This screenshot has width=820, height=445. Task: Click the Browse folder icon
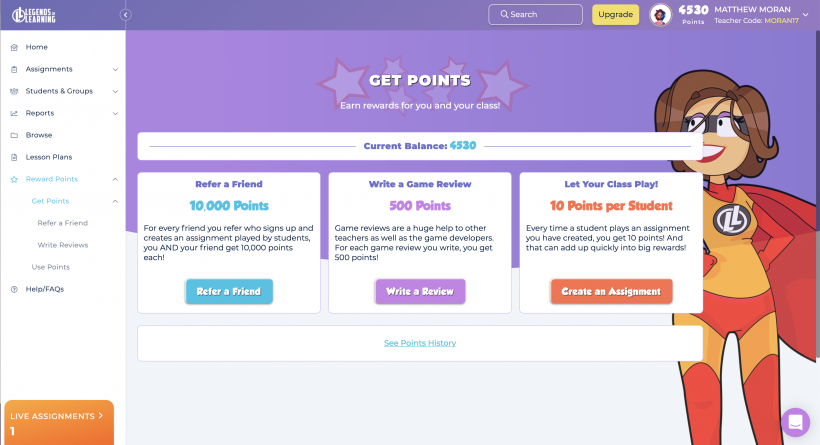[14, 135]
